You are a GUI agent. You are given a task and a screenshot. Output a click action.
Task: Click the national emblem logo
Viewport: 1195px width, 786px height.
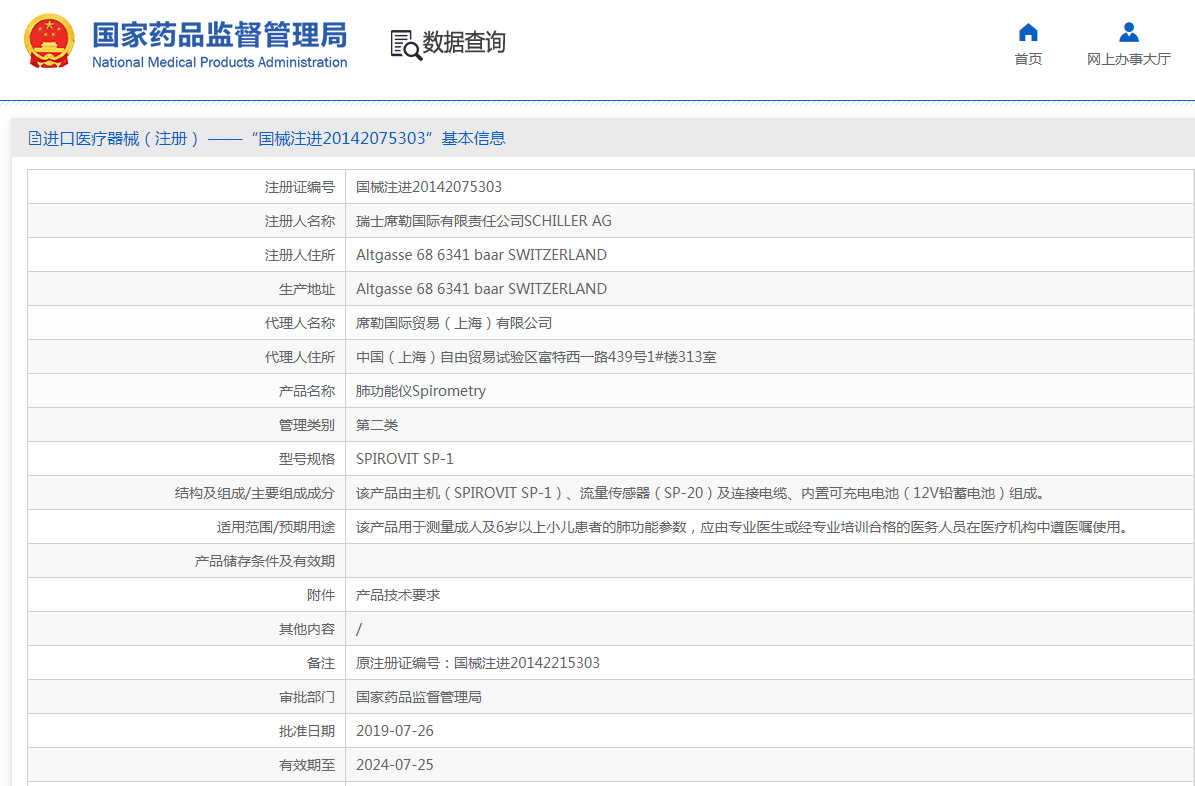coord(50,41)
